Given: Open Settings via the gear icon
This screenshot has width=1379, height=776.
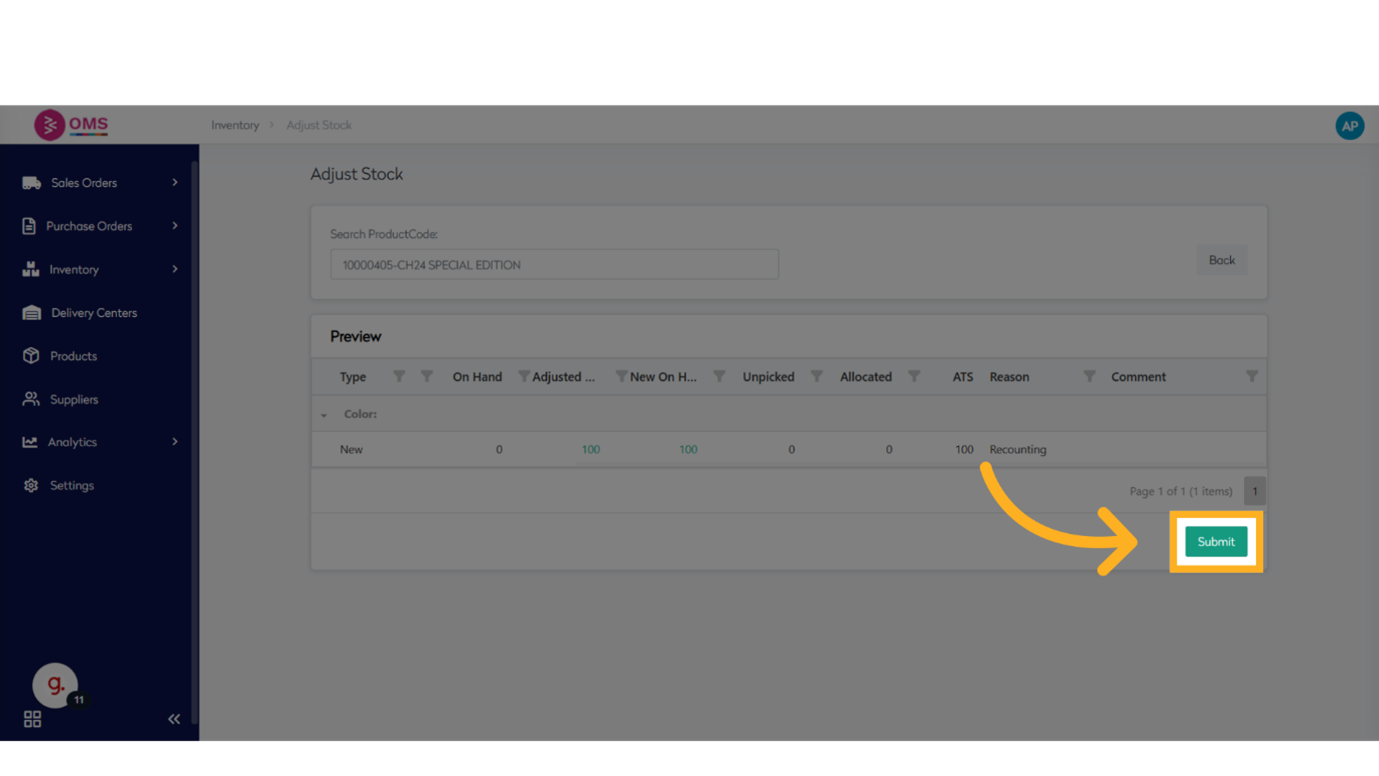Looking at the screenshot, I should coord(31,485).
